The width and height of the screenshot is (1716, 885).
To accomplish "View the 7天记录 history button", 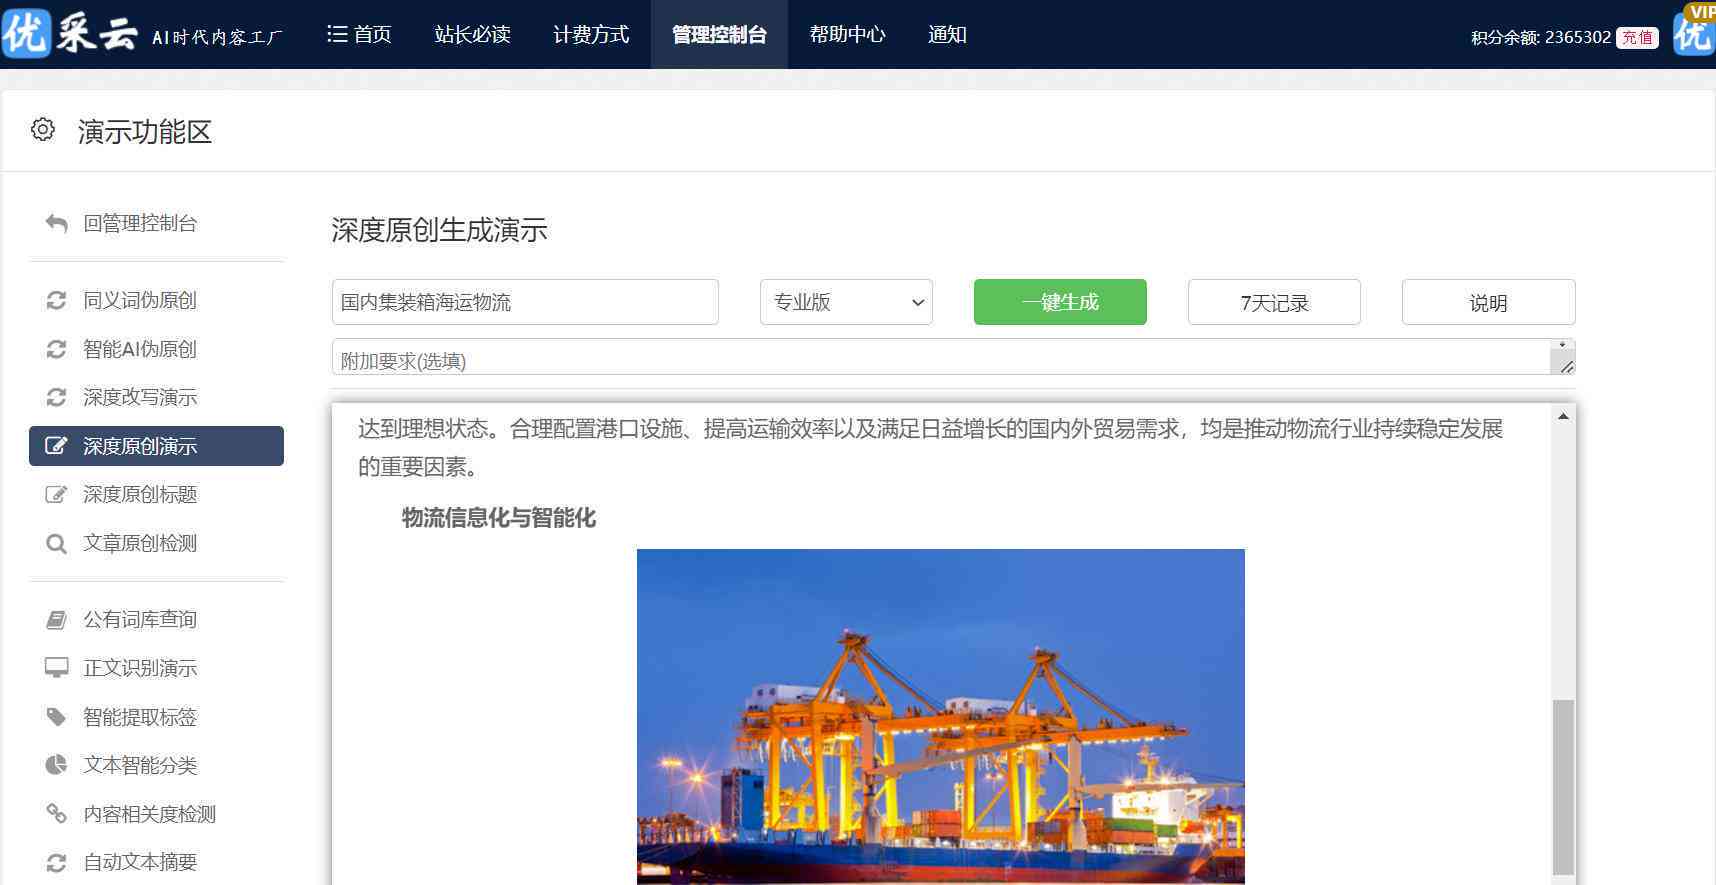I will coord(1273,303).
